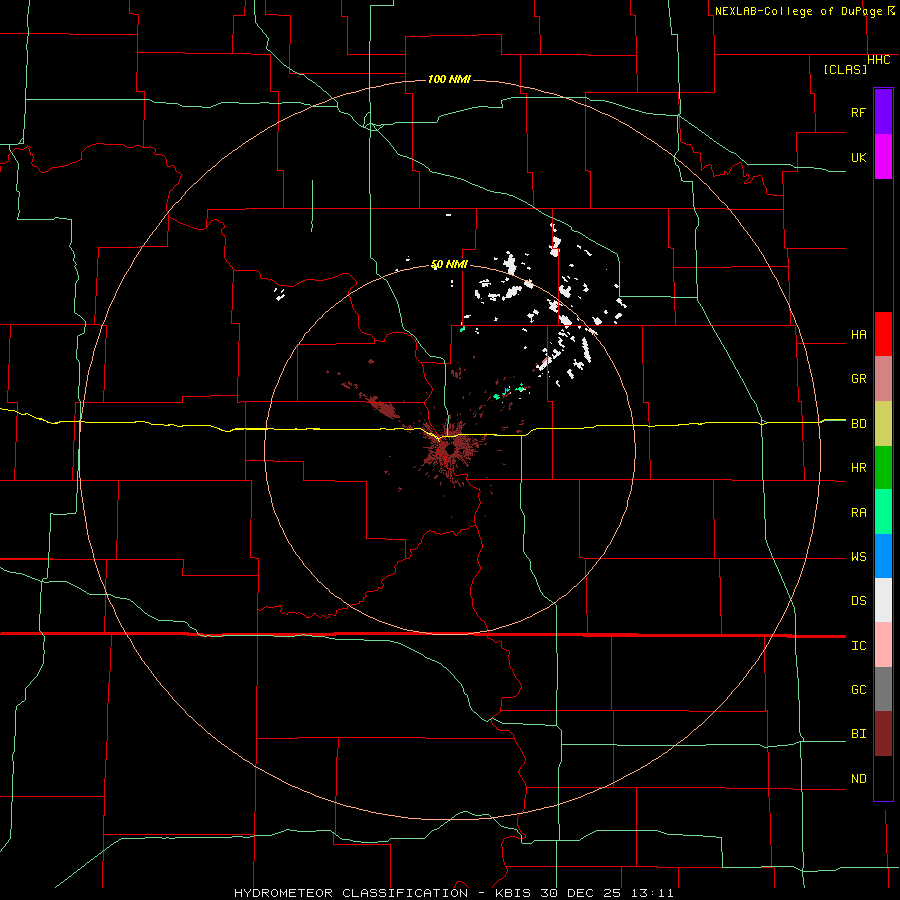Click the 100 NMI range ring label
900x900 pixels.
pos(449,79)
